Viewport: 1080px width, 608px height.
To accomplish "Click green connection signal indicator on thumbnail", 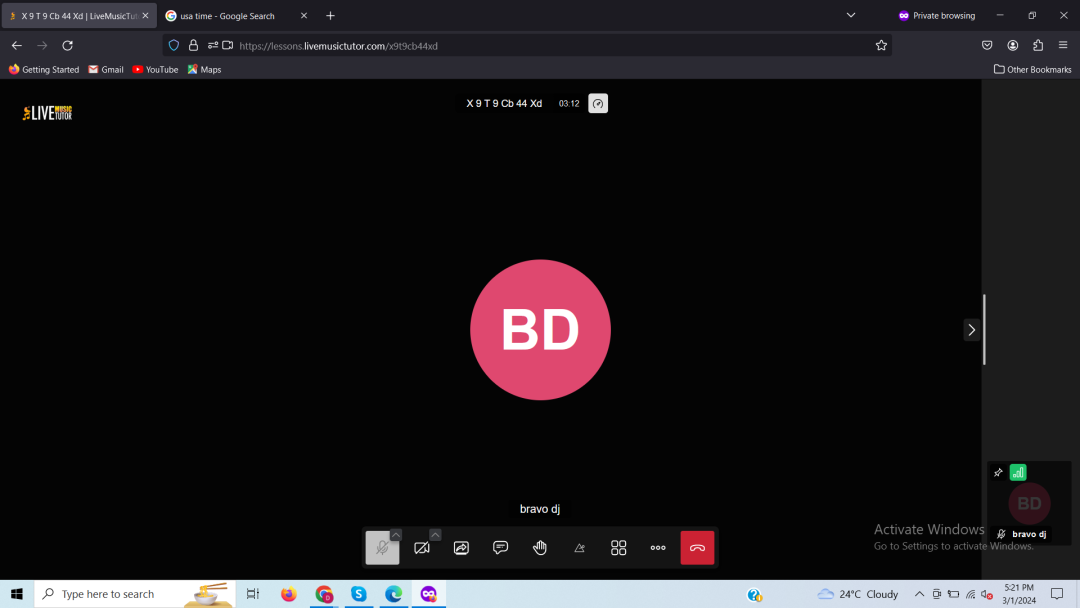I will [1018, 473].
